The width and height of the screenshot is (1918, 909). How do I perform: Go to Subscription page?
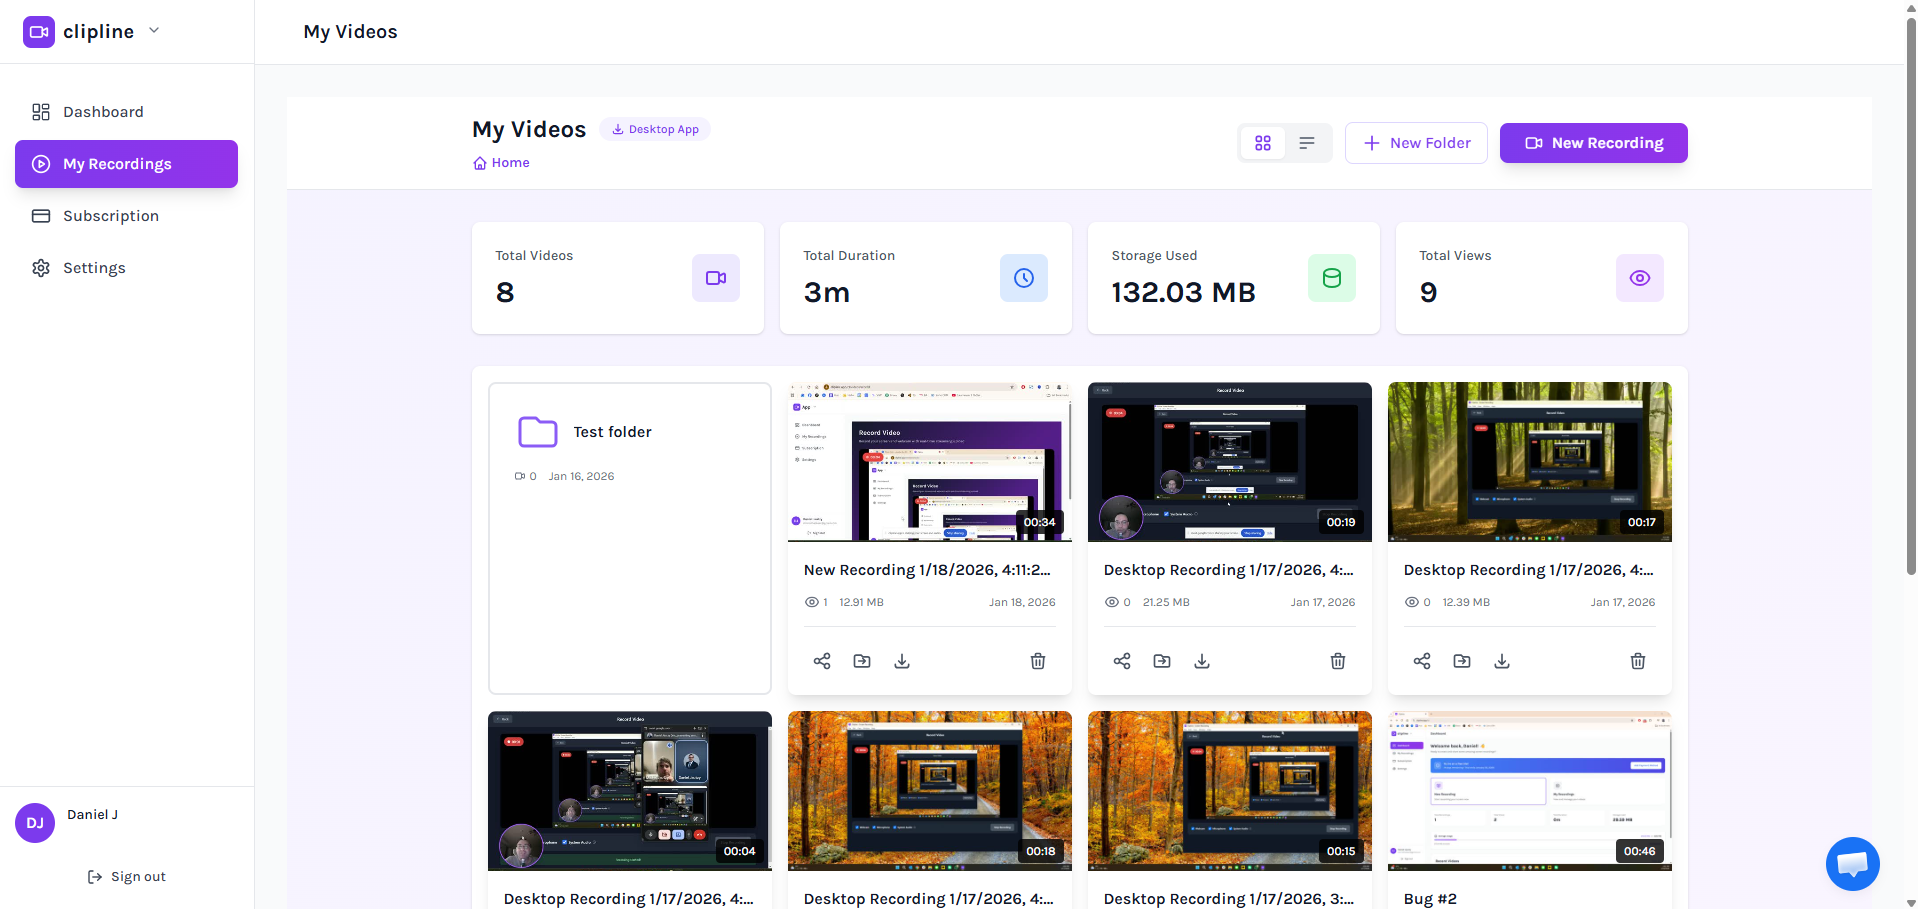126,216
